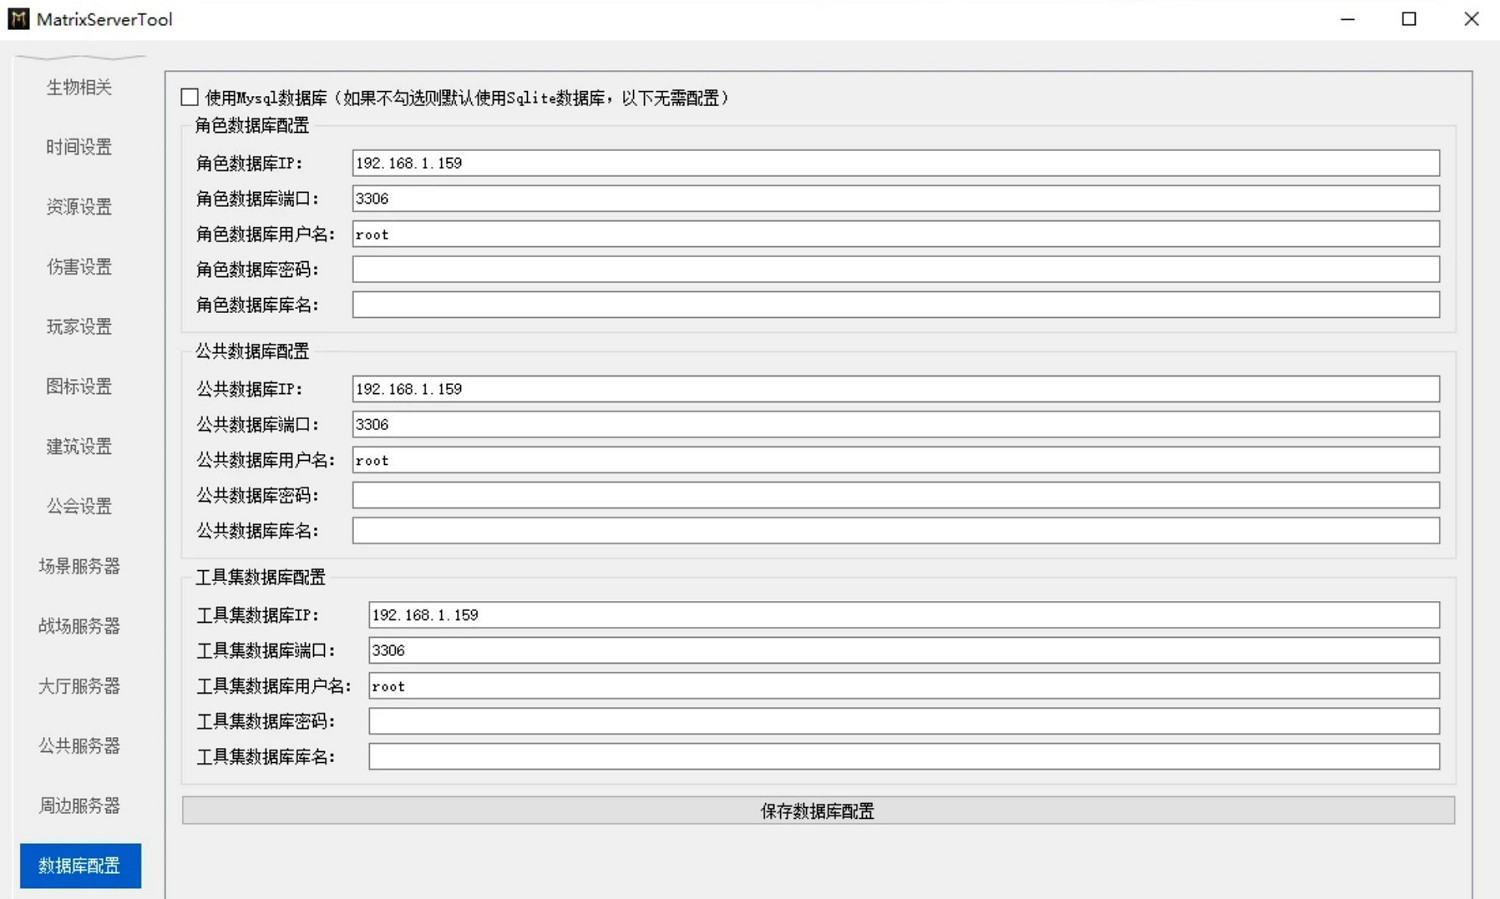This screenshot has width=1500, height=899.
Task: Select the 资源设置 sidebar tab
Action: click(79, 207)
